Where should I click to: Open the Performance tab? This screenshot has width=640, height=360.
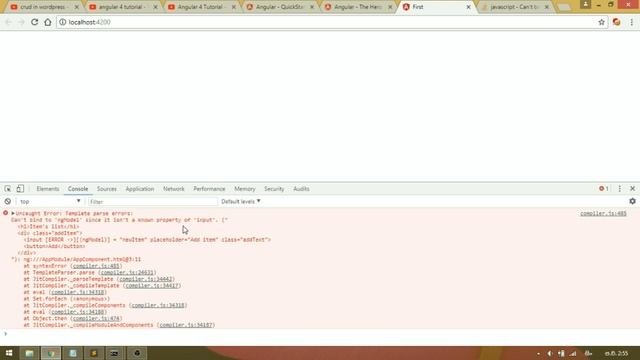(209, 189)
